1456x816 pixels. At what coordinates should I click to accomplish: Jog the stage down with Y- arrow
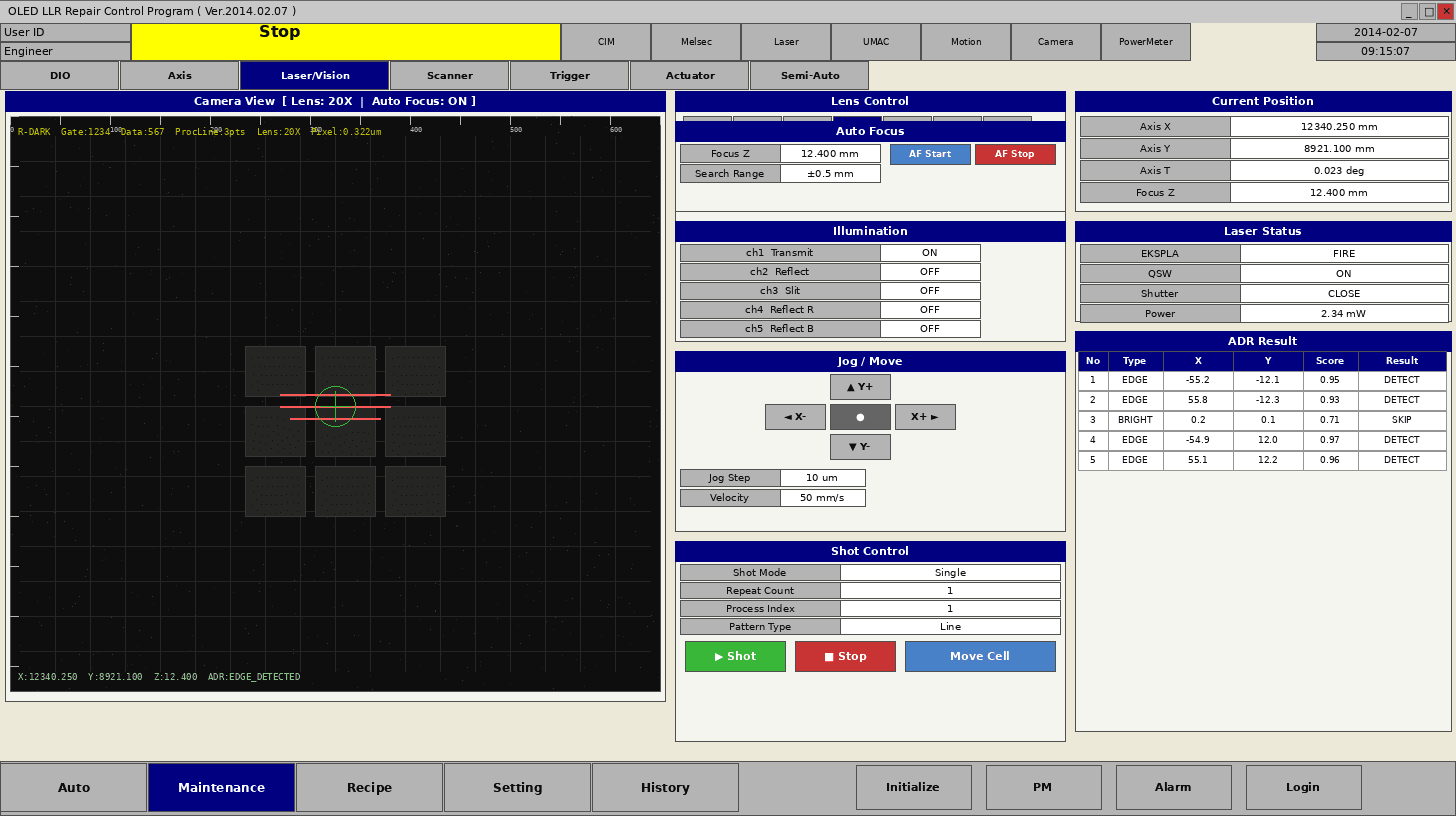[860, 447]
